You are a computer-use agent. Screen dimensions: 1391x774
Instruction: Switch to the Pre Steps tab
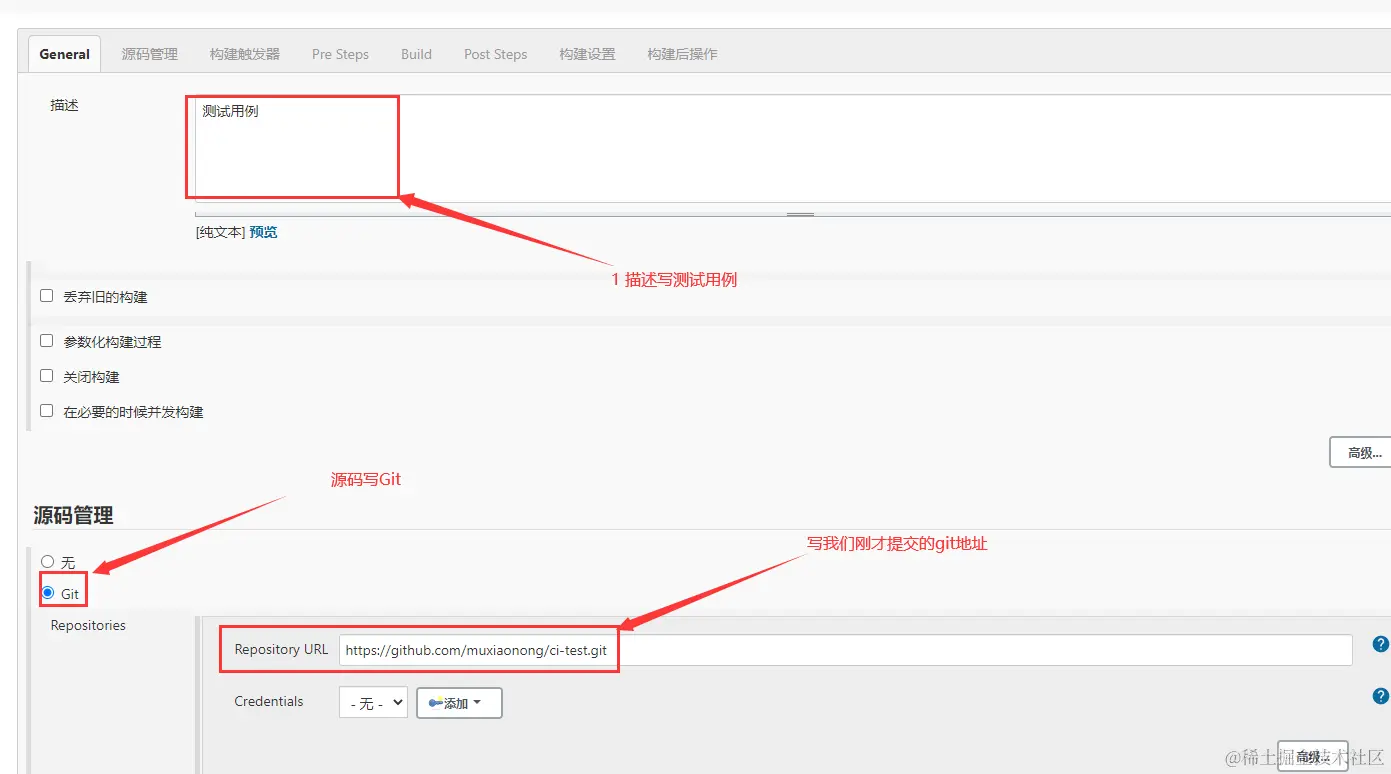click(x=340, y=54)
